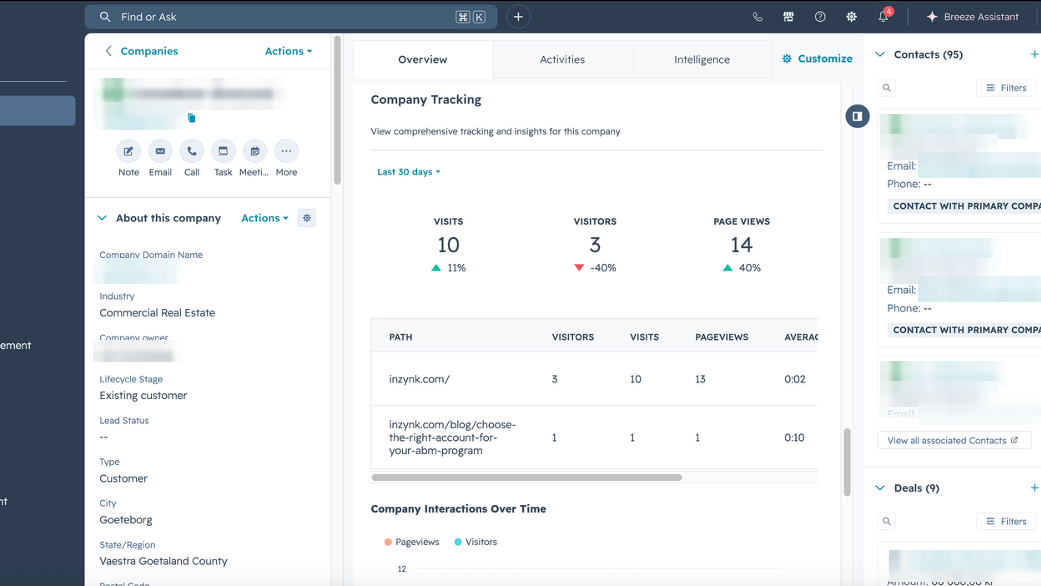Image resolution: width=1041 pixels, height=586 pixels.
Task: Click the copy icon under company name
Action: pos(191,118)
